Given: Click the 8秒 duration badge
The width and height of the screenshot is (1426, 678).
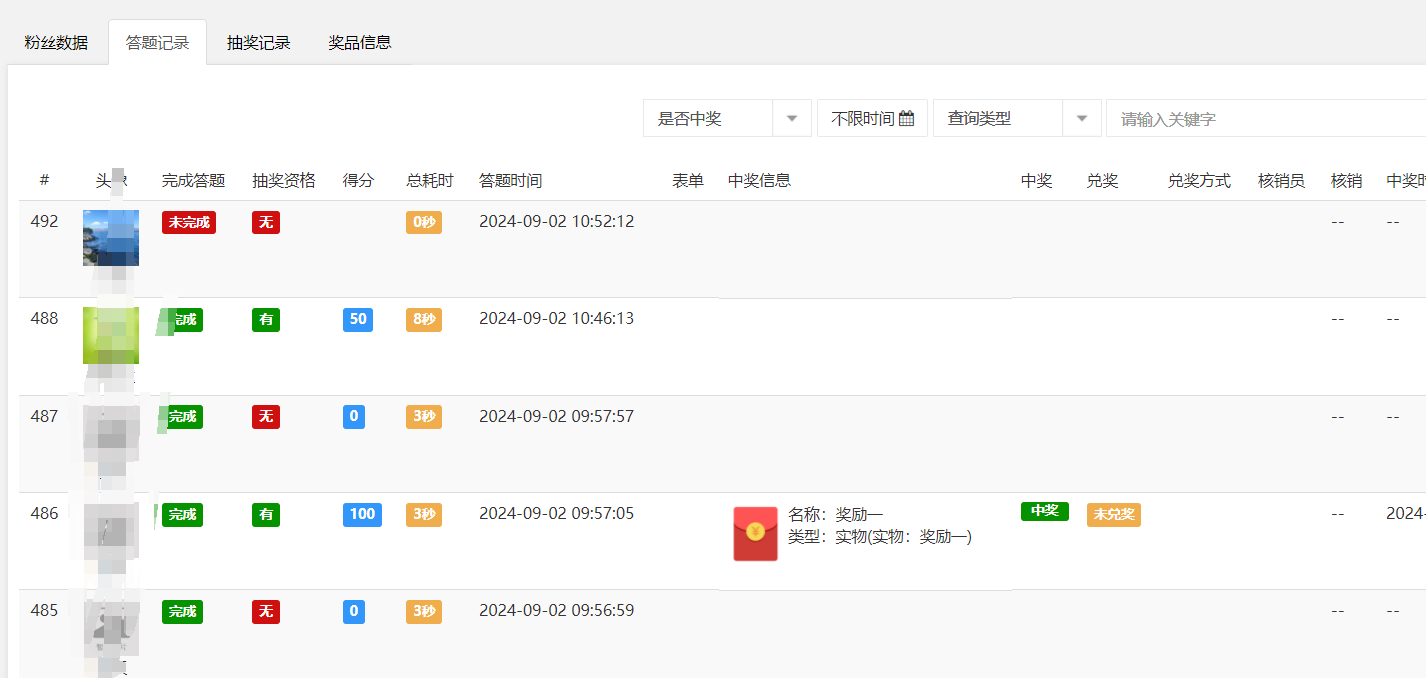Looking at the screenshot, I should 424,320.
